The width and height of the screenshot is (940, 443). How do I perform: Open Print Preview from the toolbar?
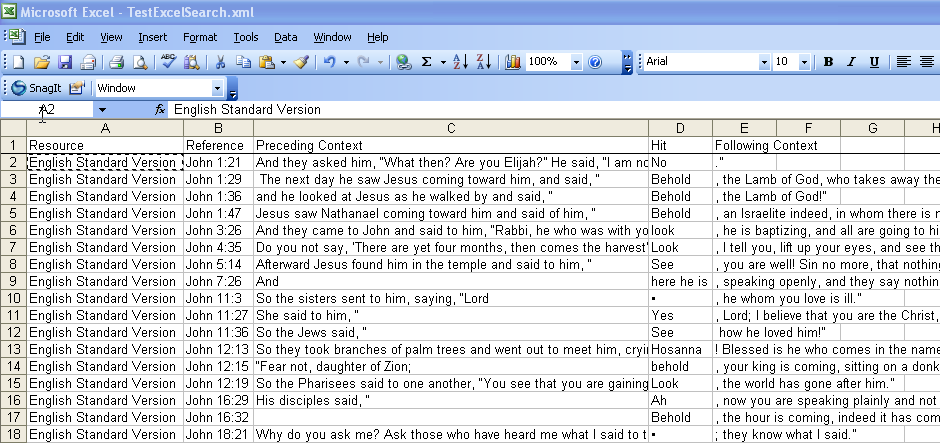[x=140, y=62]
